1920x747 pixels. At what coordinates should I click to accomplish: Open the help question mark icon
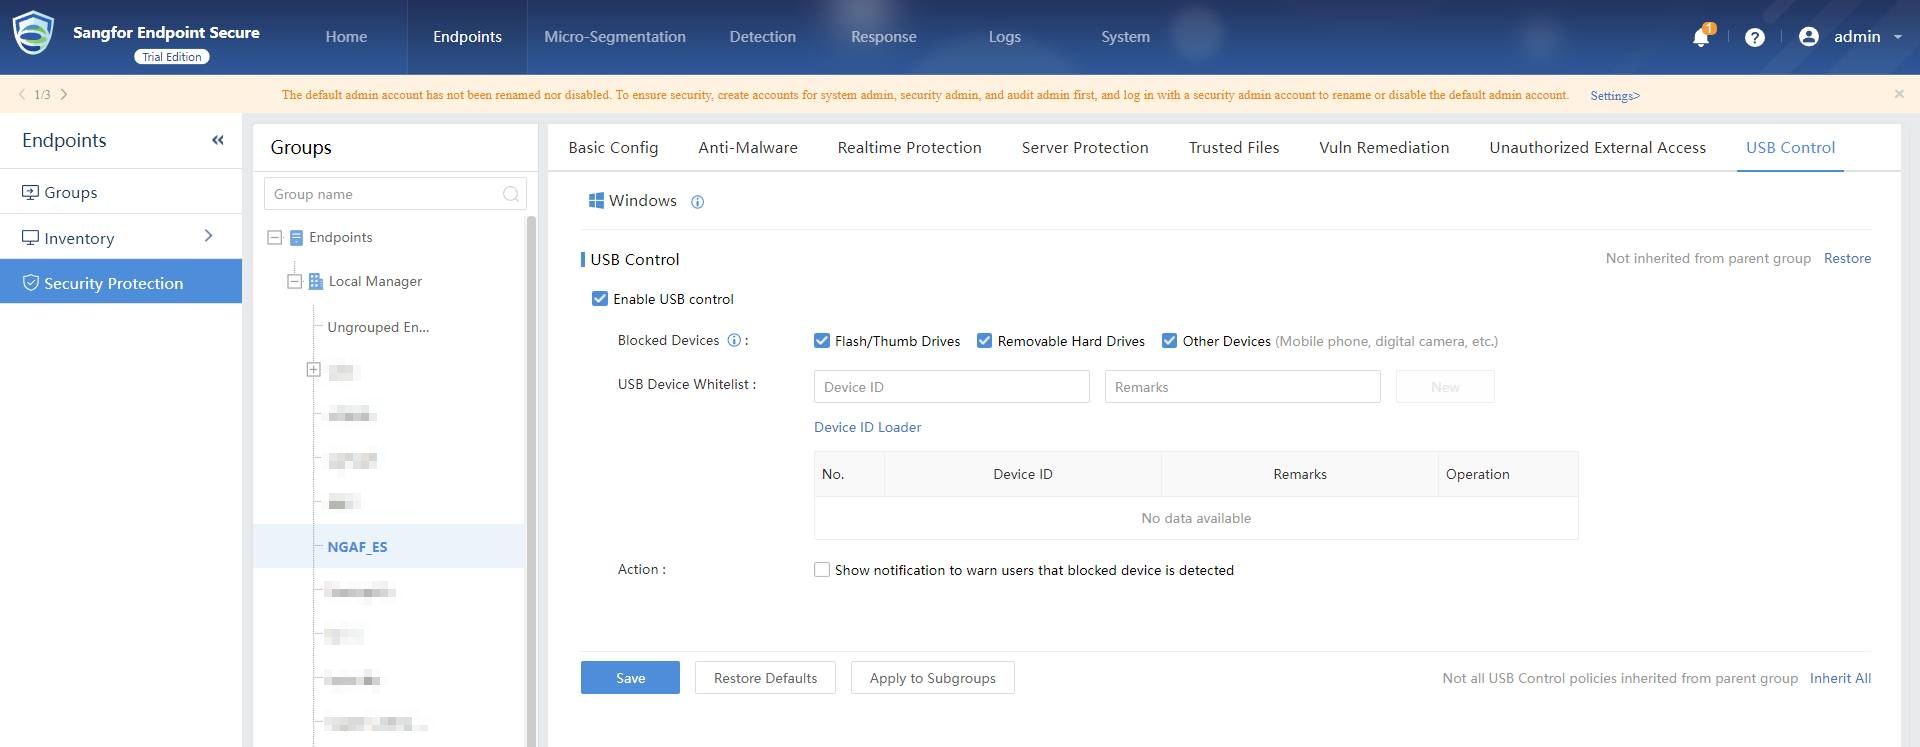click(x=1754, y=37)
